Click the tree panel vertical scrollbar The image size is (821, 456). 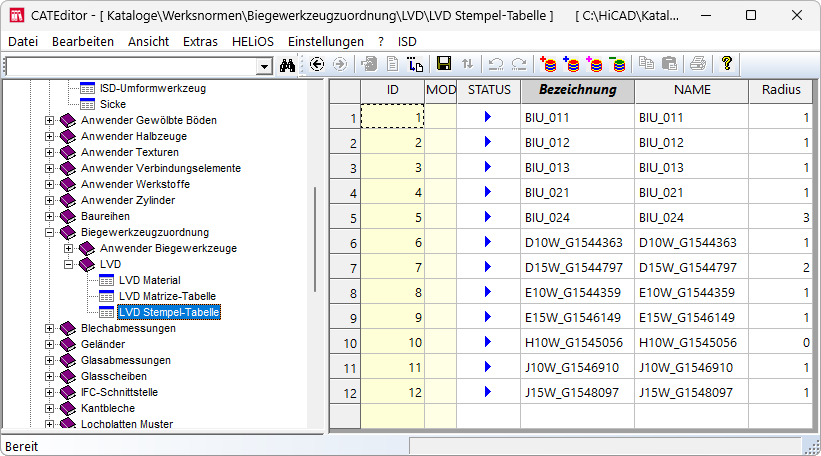[315, 239]
